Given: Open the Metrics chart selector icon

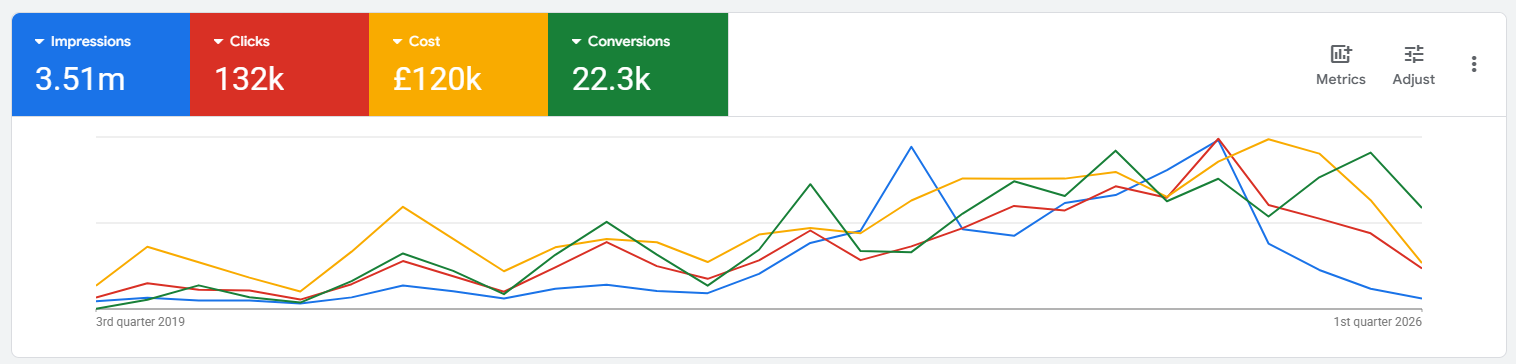Looking at the screenshot, I should [1340, 54].
